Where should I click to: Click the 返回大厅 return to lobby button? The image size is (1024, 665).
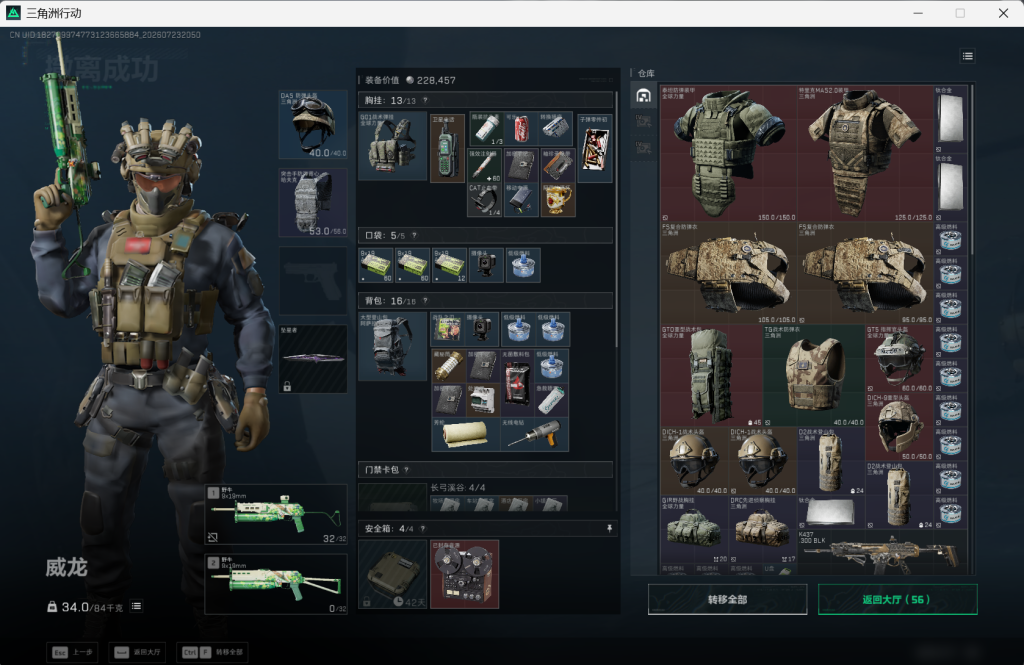click(x=897, y=600)
